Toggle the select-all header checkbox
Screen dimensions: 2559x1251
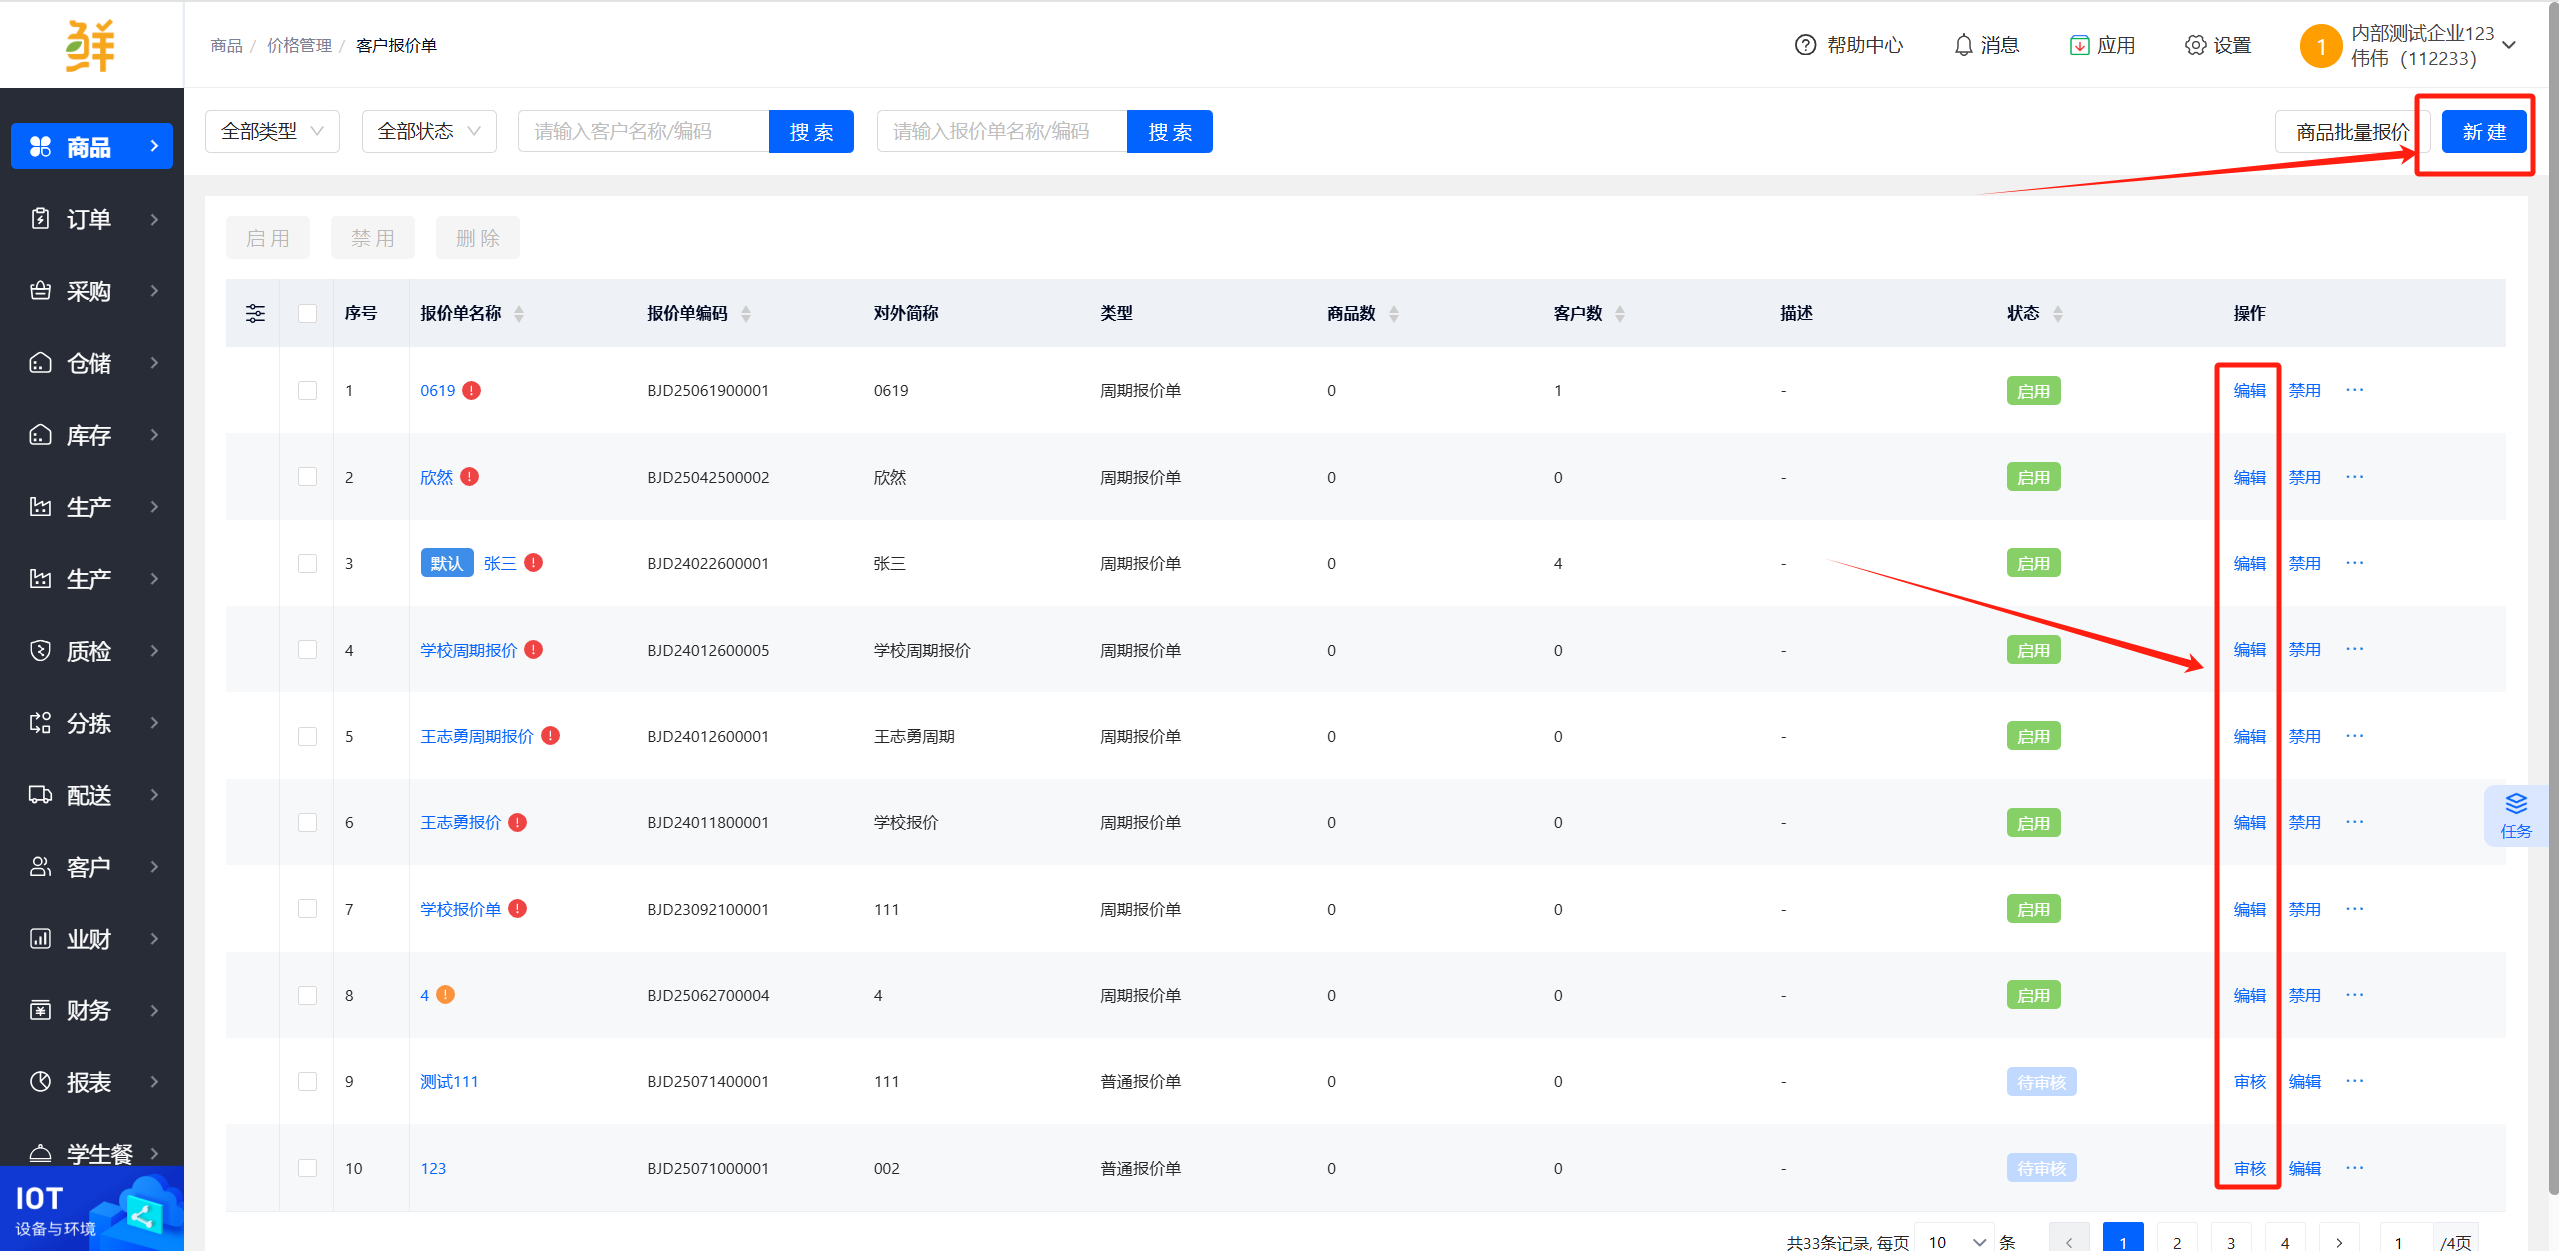point(307,313)
